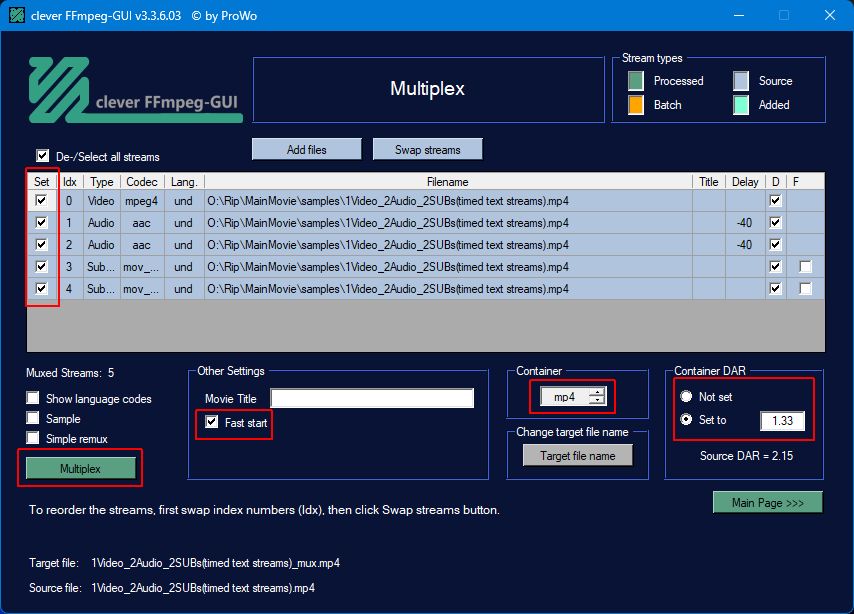854x614 pixels.
Task: Click the Filename column header
Action: tap(448, 181)
